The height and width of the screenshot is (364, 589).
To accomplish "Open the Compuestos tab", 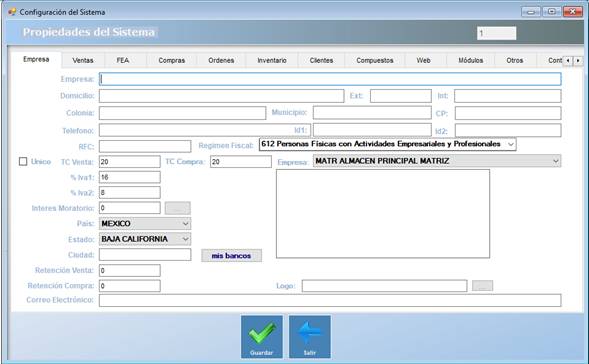I will point(375,60).
